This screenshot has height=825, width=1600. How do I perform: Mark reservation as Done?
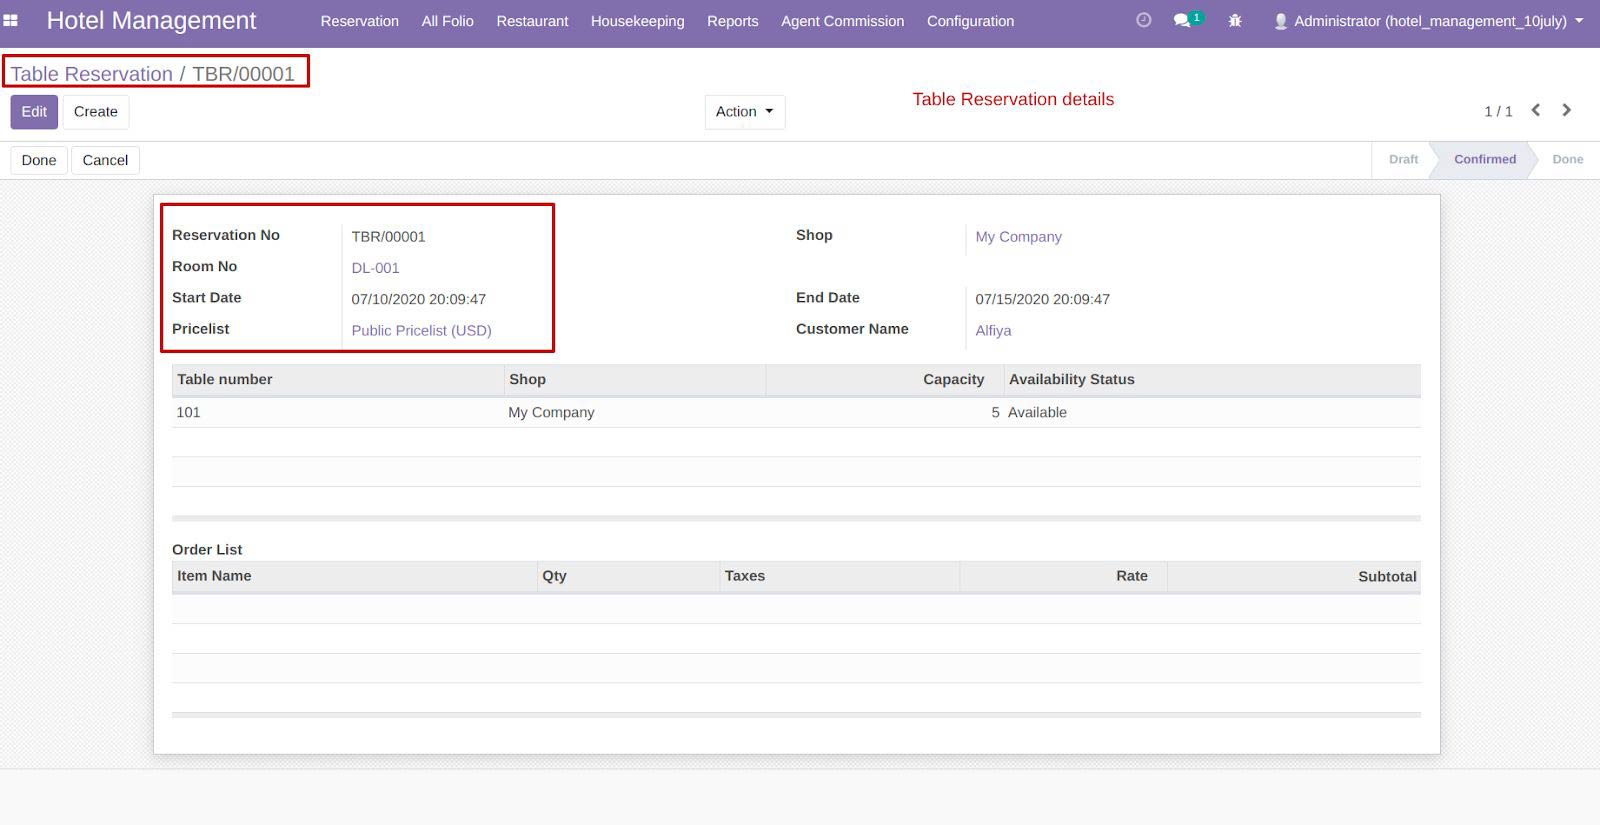pos(39,160)
